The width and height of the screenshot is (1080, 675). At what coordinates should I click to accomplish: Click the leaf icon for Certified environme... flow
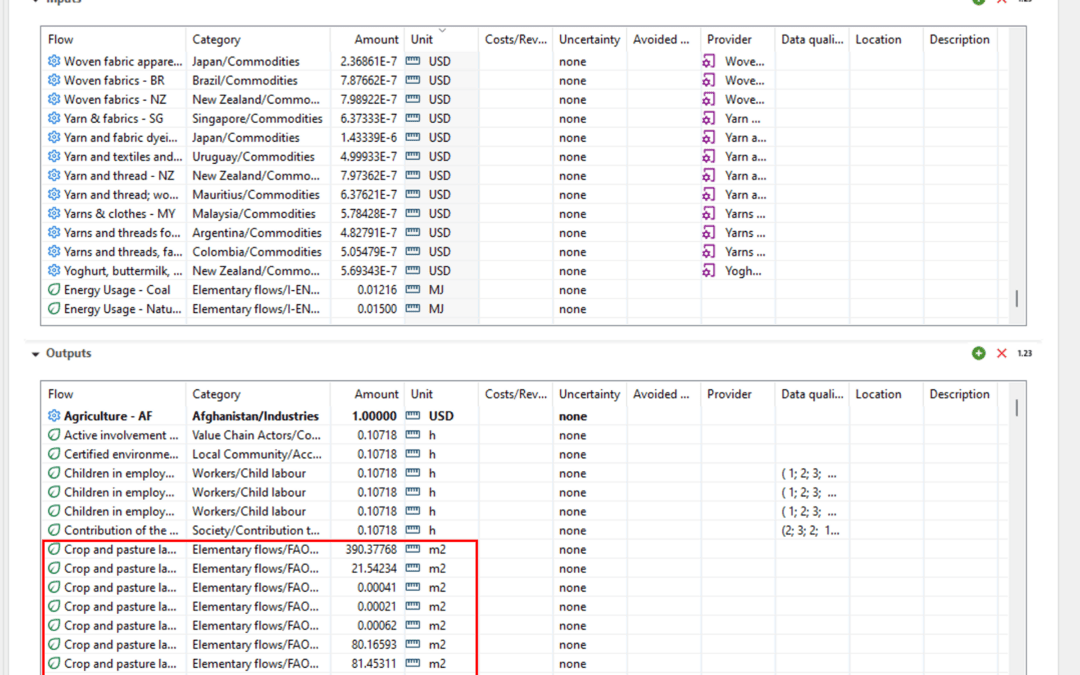54,454
